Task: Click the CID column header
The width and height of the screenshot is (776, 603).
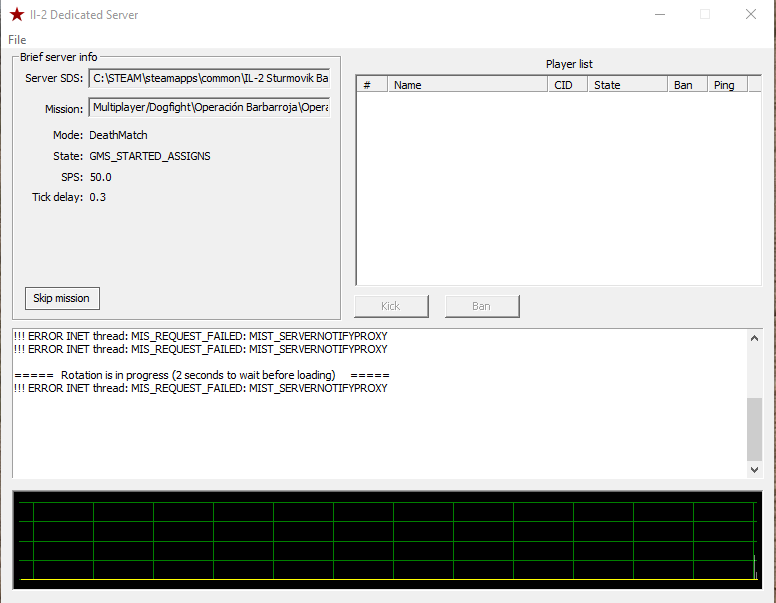Action: click(x=568, y=85)
